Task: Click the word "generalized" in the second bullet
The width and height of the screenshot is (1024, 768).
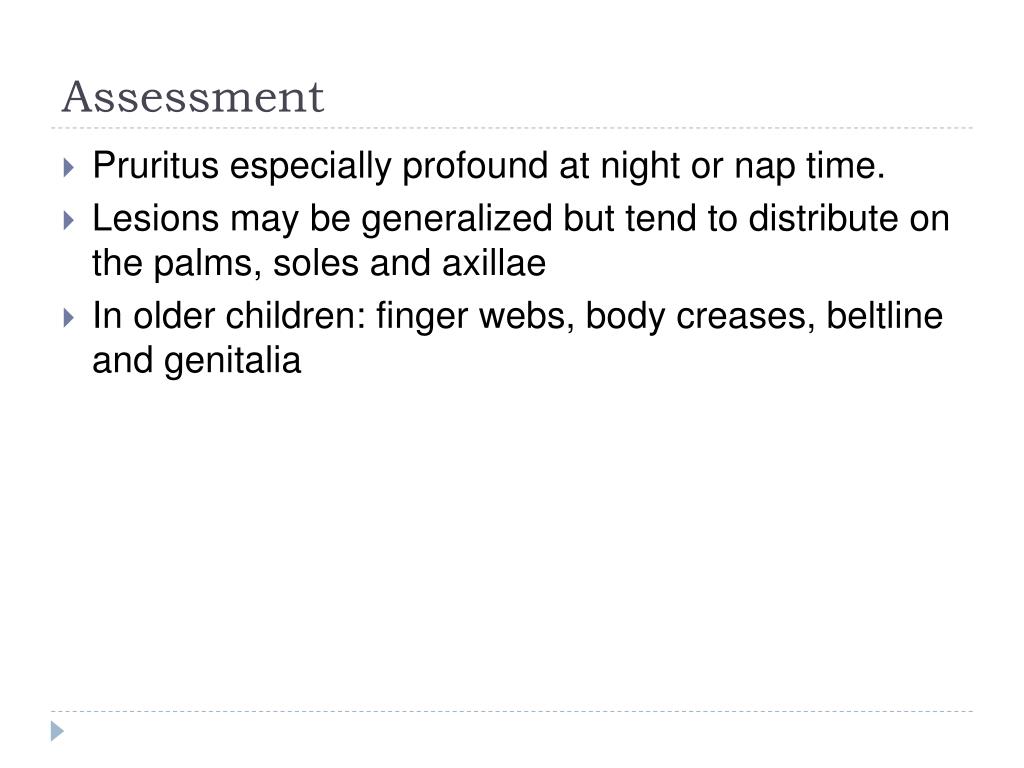Action: click(x=456, y=219)
